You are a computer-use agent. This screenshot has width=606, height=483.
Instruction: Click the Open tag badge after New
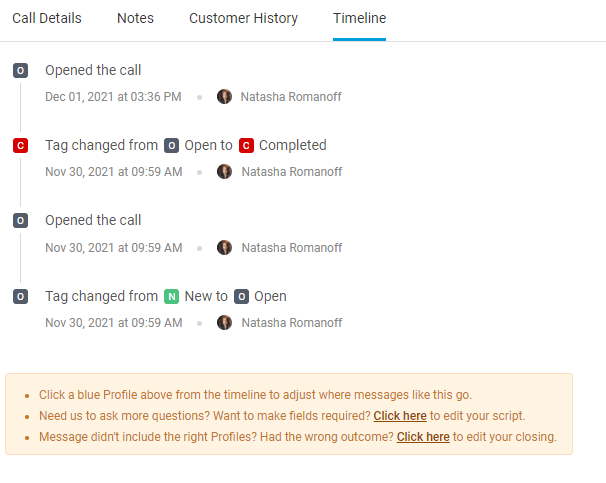click(241, 296)
